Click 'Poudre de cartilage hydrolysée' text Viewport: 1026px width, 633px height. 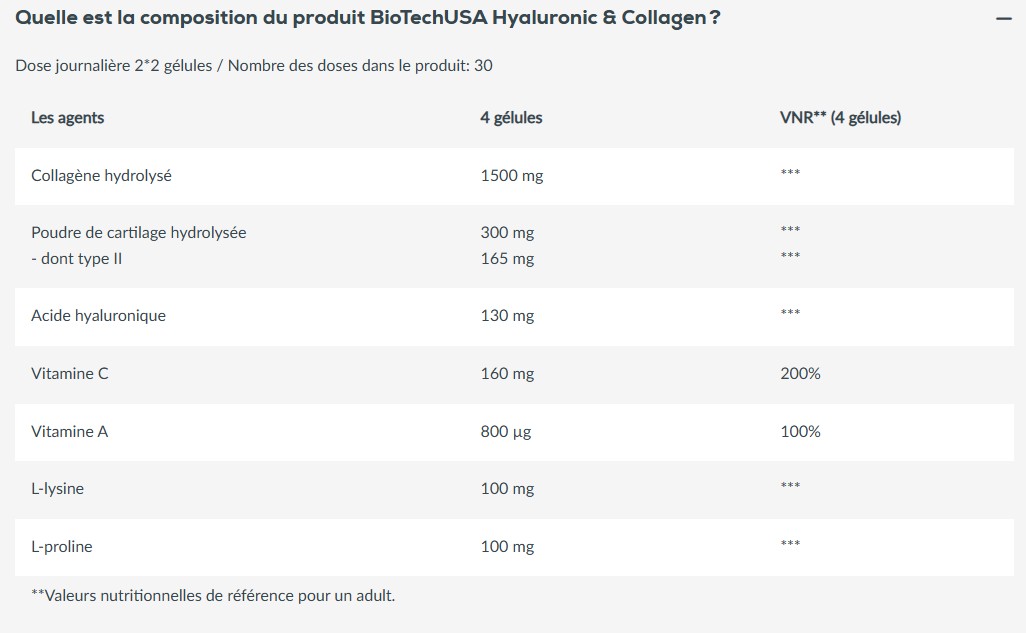tap(138, 233)
